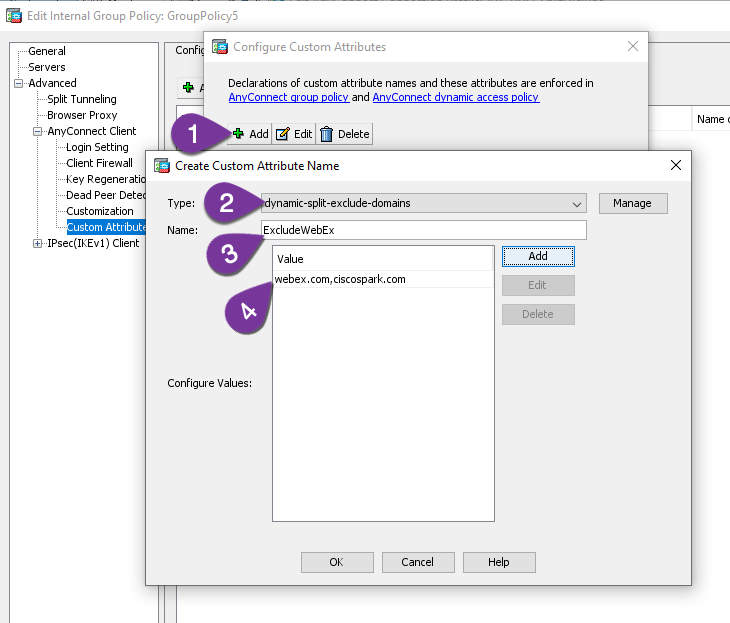The width and height of the screenshot is (730, 623).
Task: Select Servers in the policy tree
Action: point(47,67)
